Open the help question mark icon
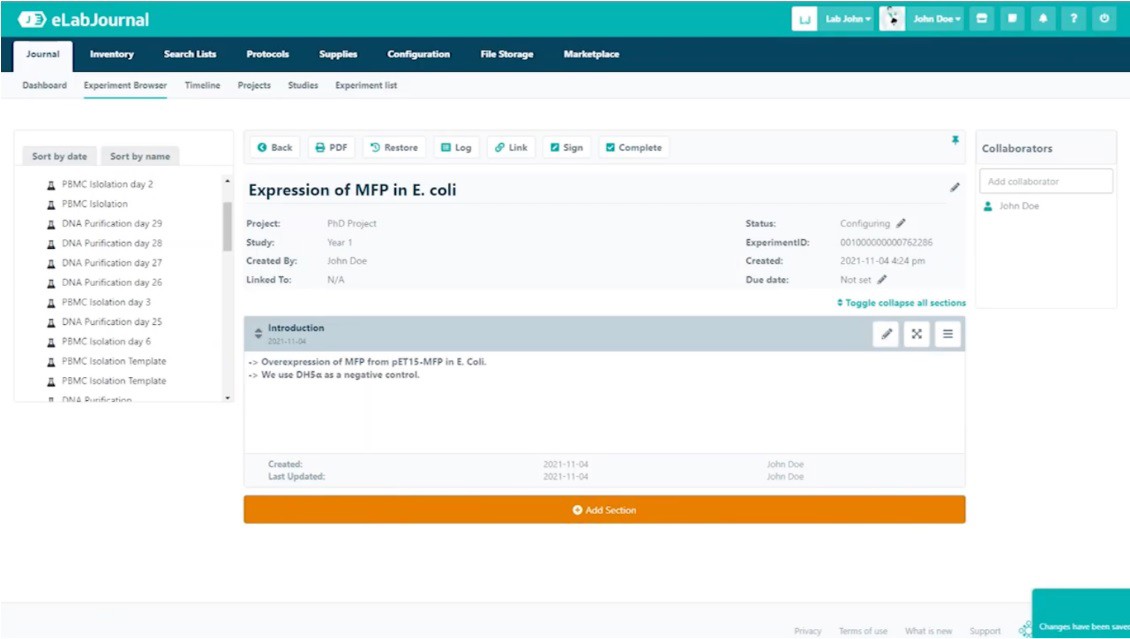The image size is (1130, 639). click(x=1074, y=18)
